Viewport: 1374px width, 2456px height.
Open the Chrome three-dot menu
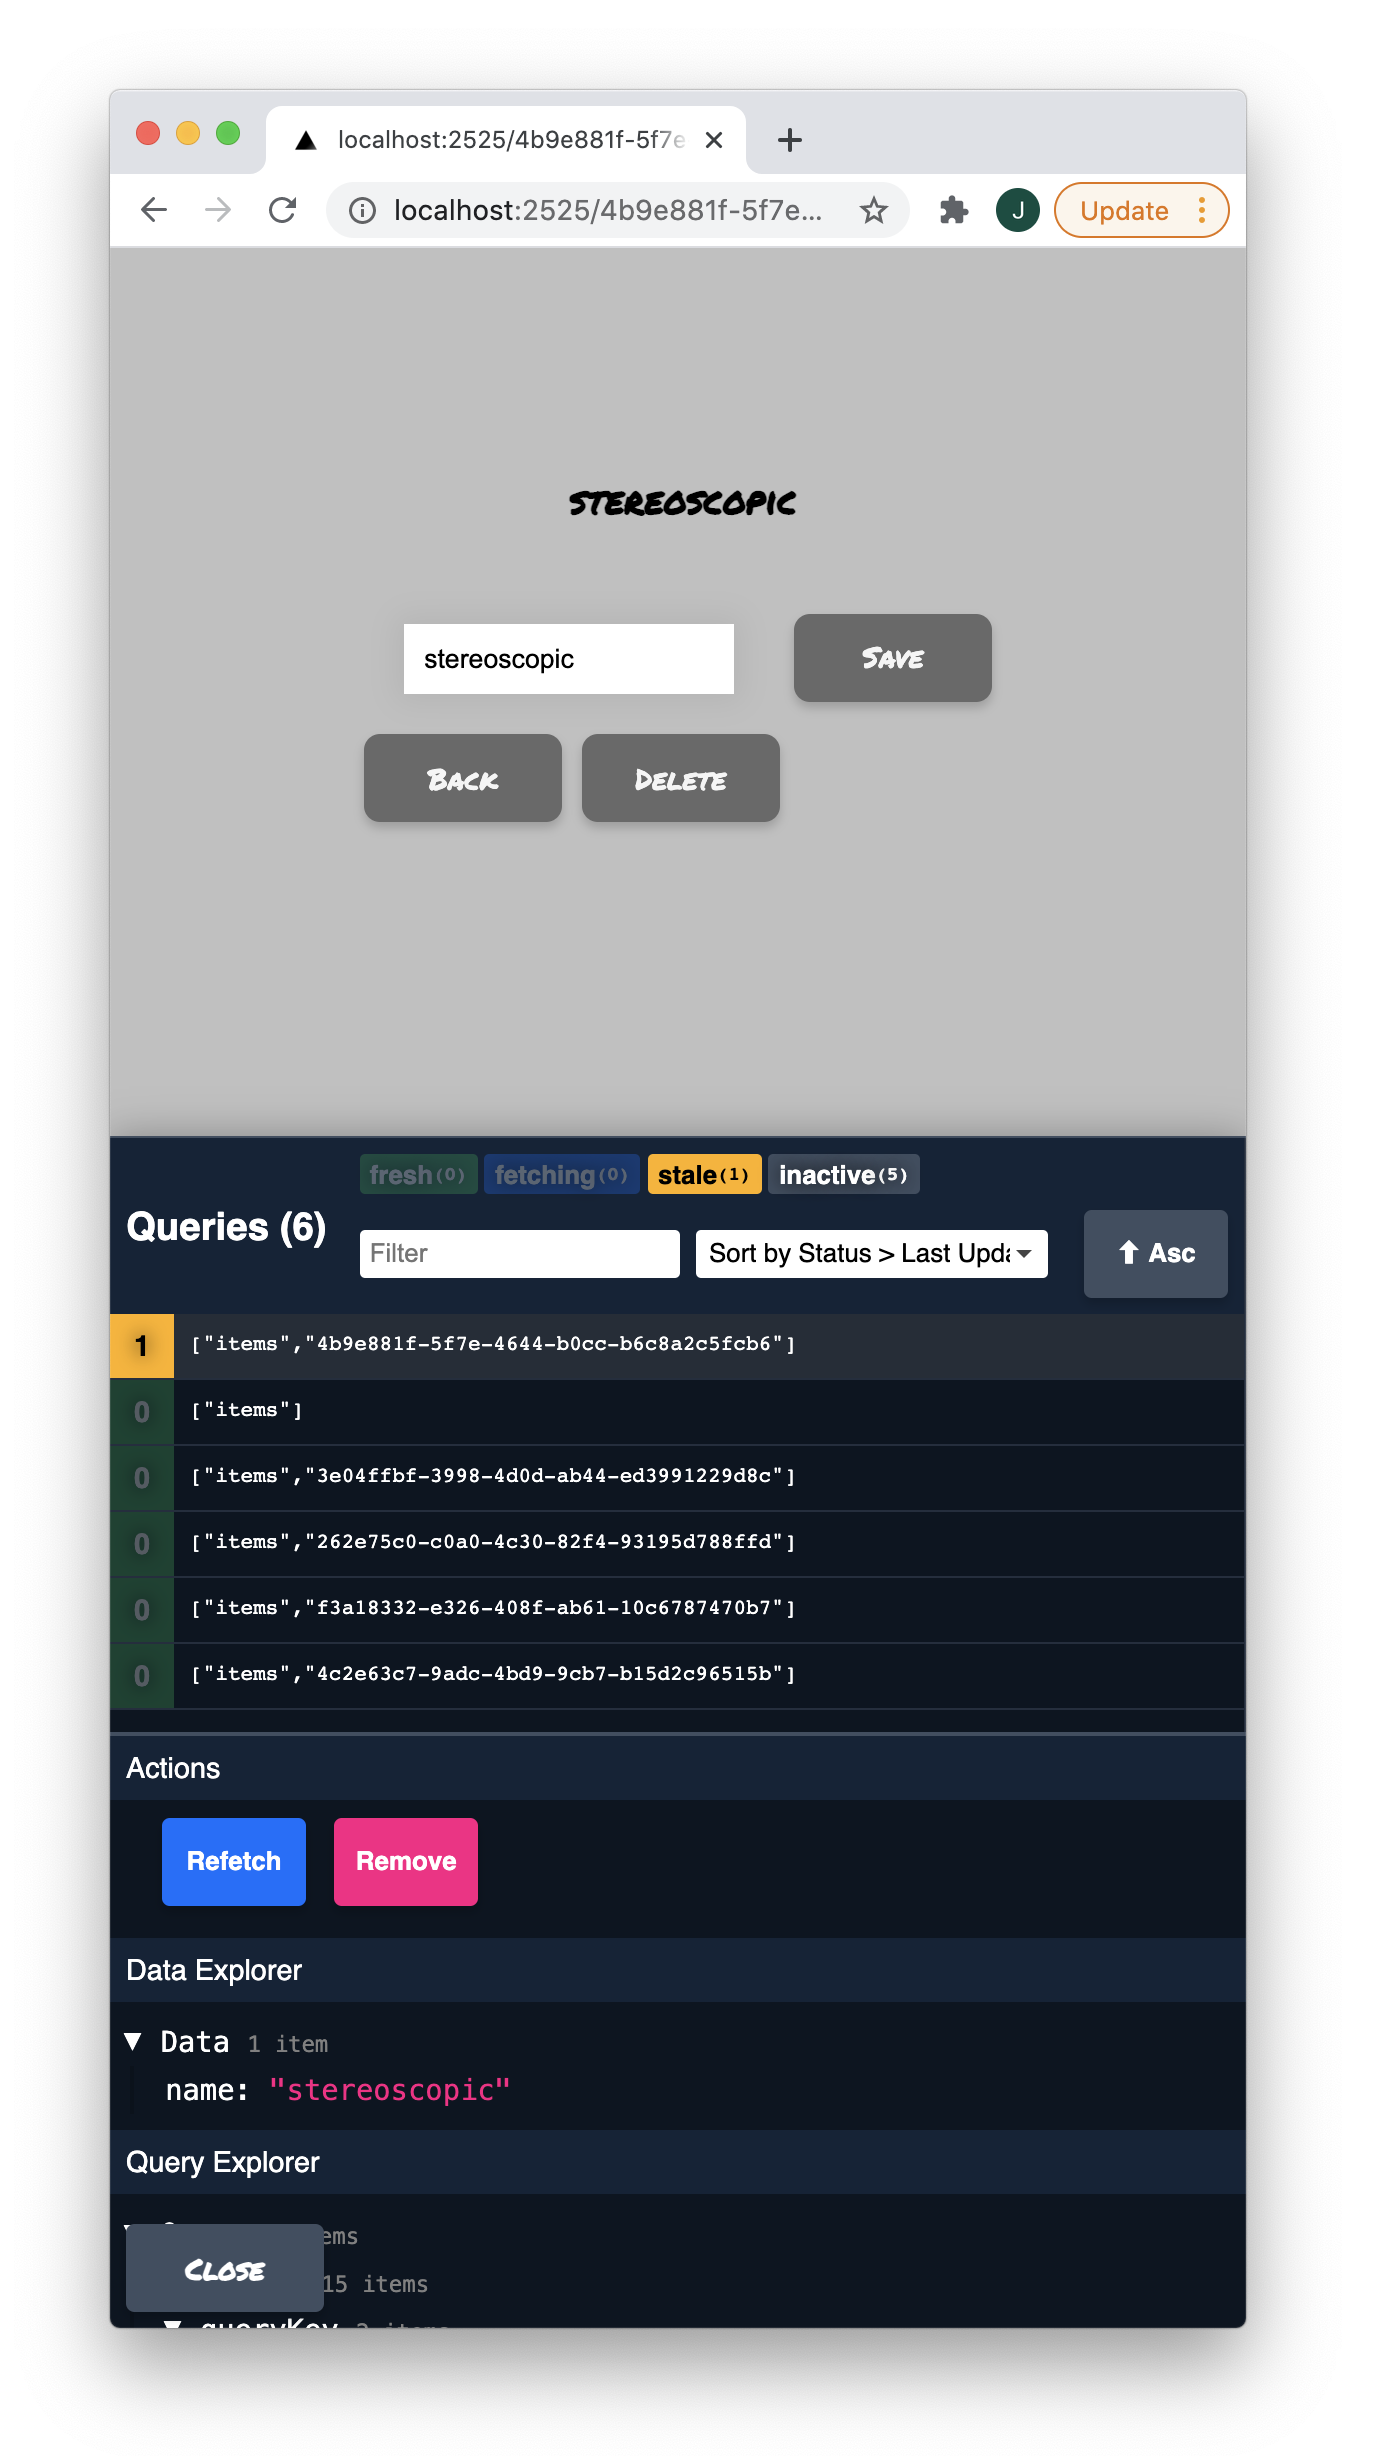point(1202,210)
